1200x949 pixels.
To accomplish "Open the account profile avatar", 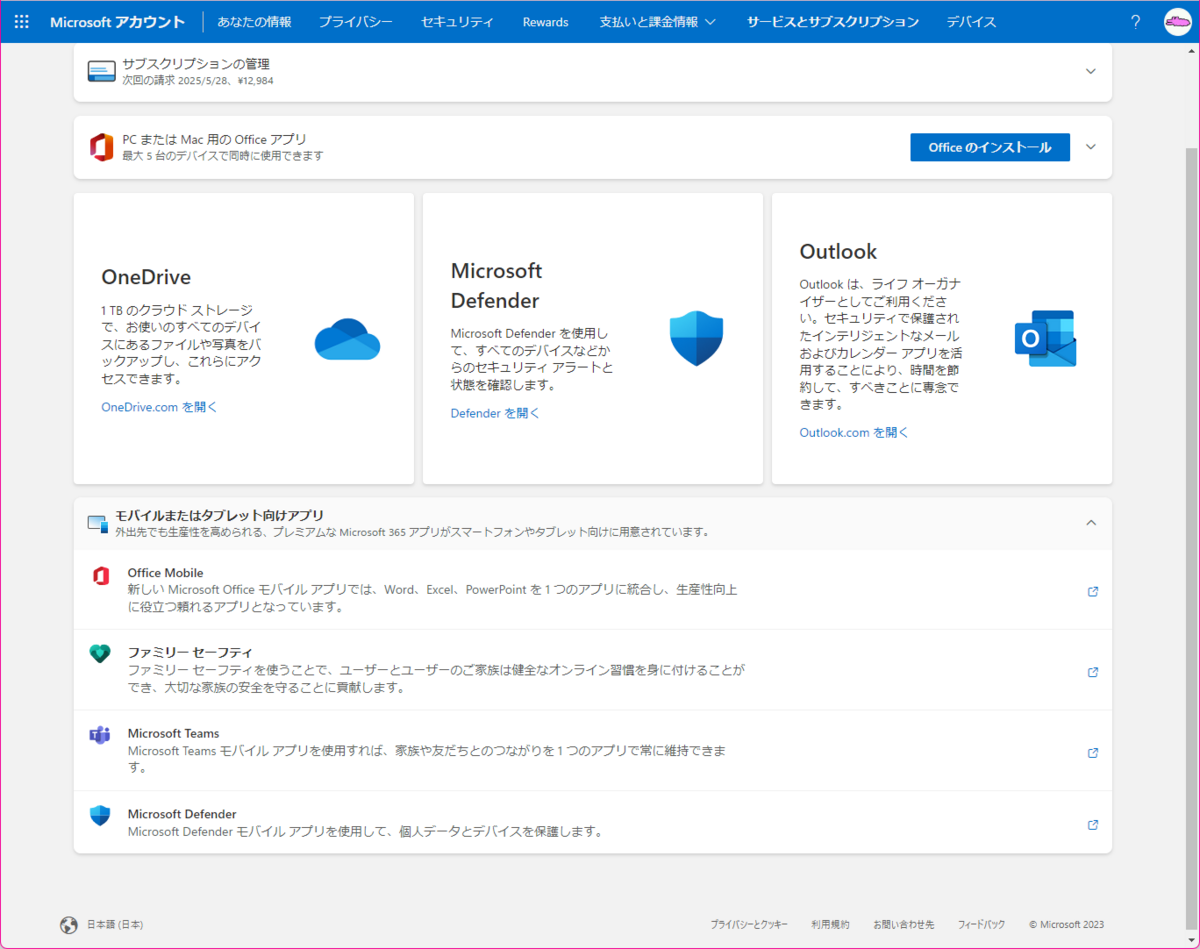I will coord(1177,22).
